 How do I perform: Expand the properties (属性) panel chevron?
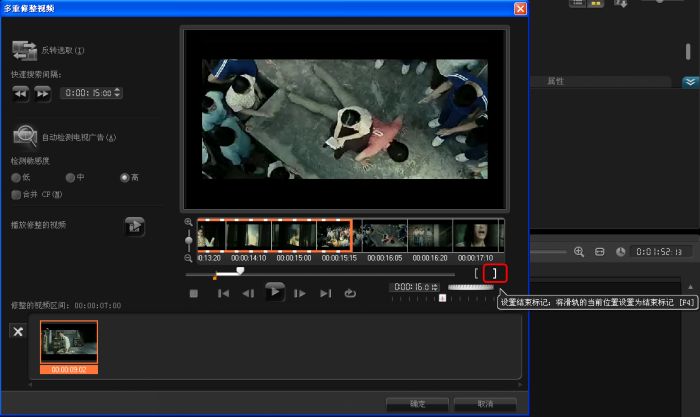tap(690, 82)
